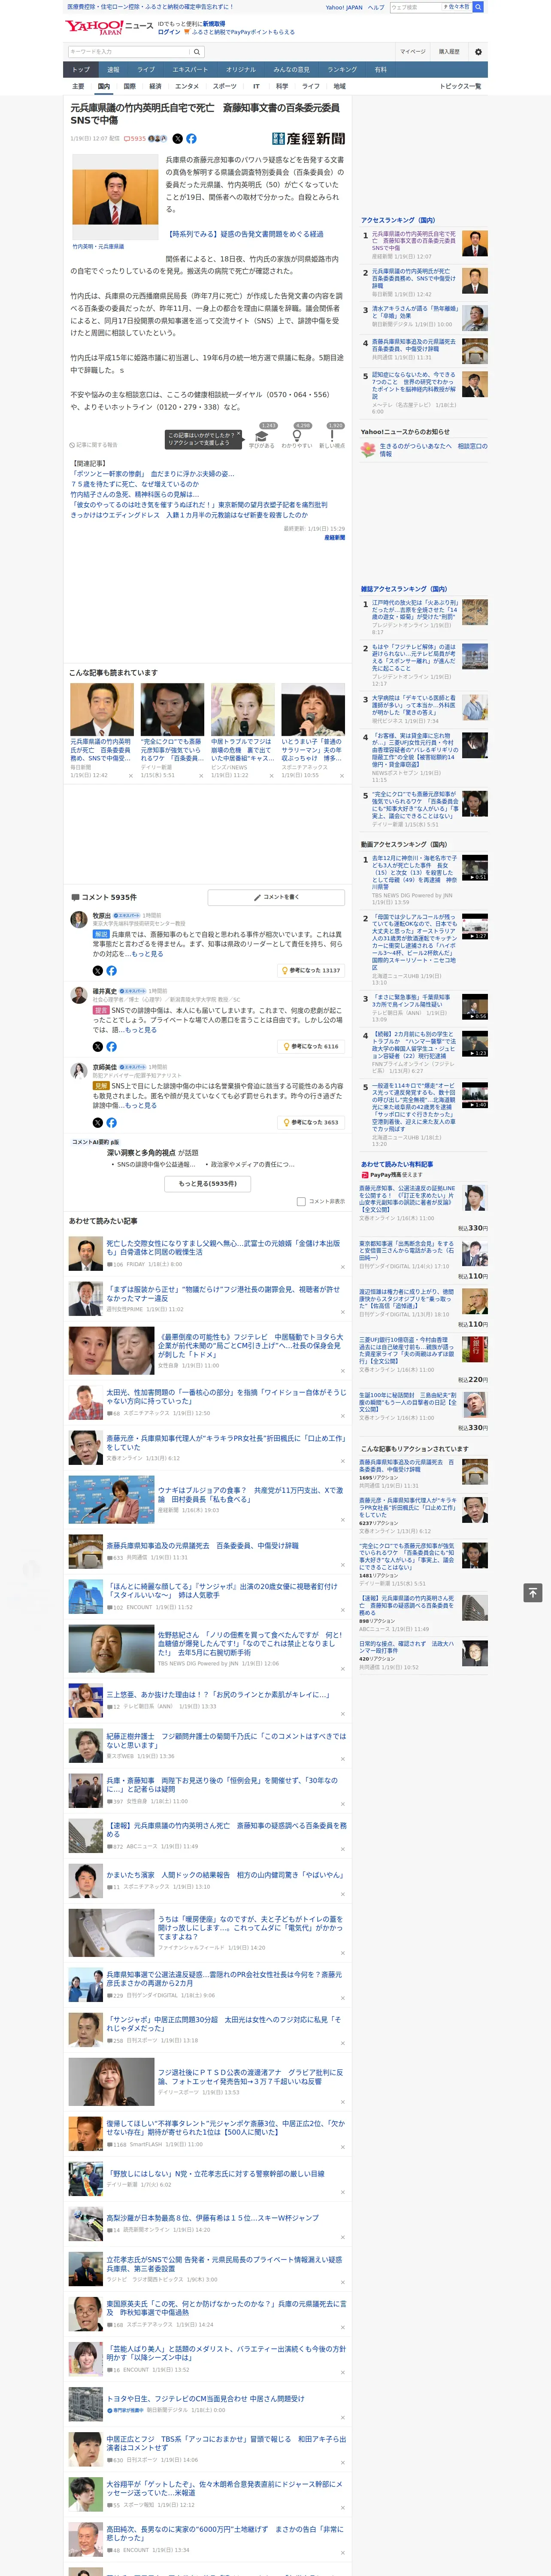Close the reaction tooltip popup

point(240,434)
